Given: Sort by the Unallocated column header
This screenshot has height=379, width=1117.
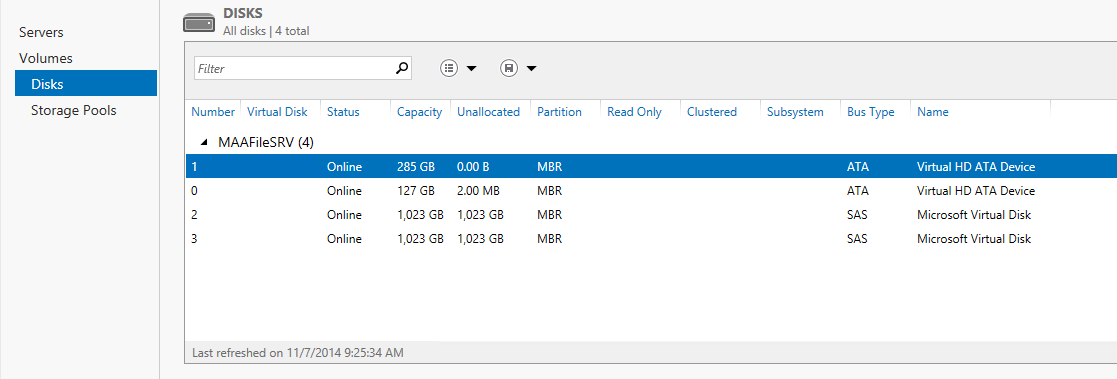Looking at the screenshot, I should click(x=489, y=112).
